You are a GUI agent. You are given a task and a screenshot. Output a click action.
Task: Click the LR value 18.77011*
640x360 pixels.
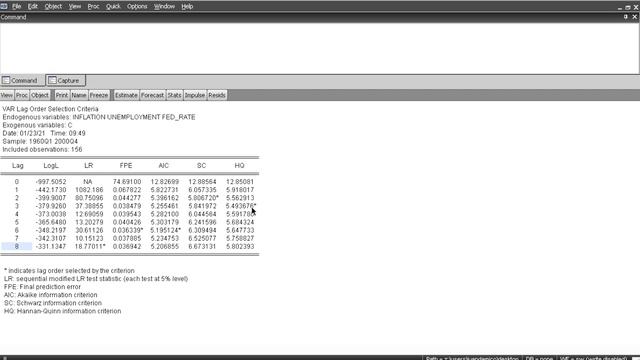[x=90, y=247]
